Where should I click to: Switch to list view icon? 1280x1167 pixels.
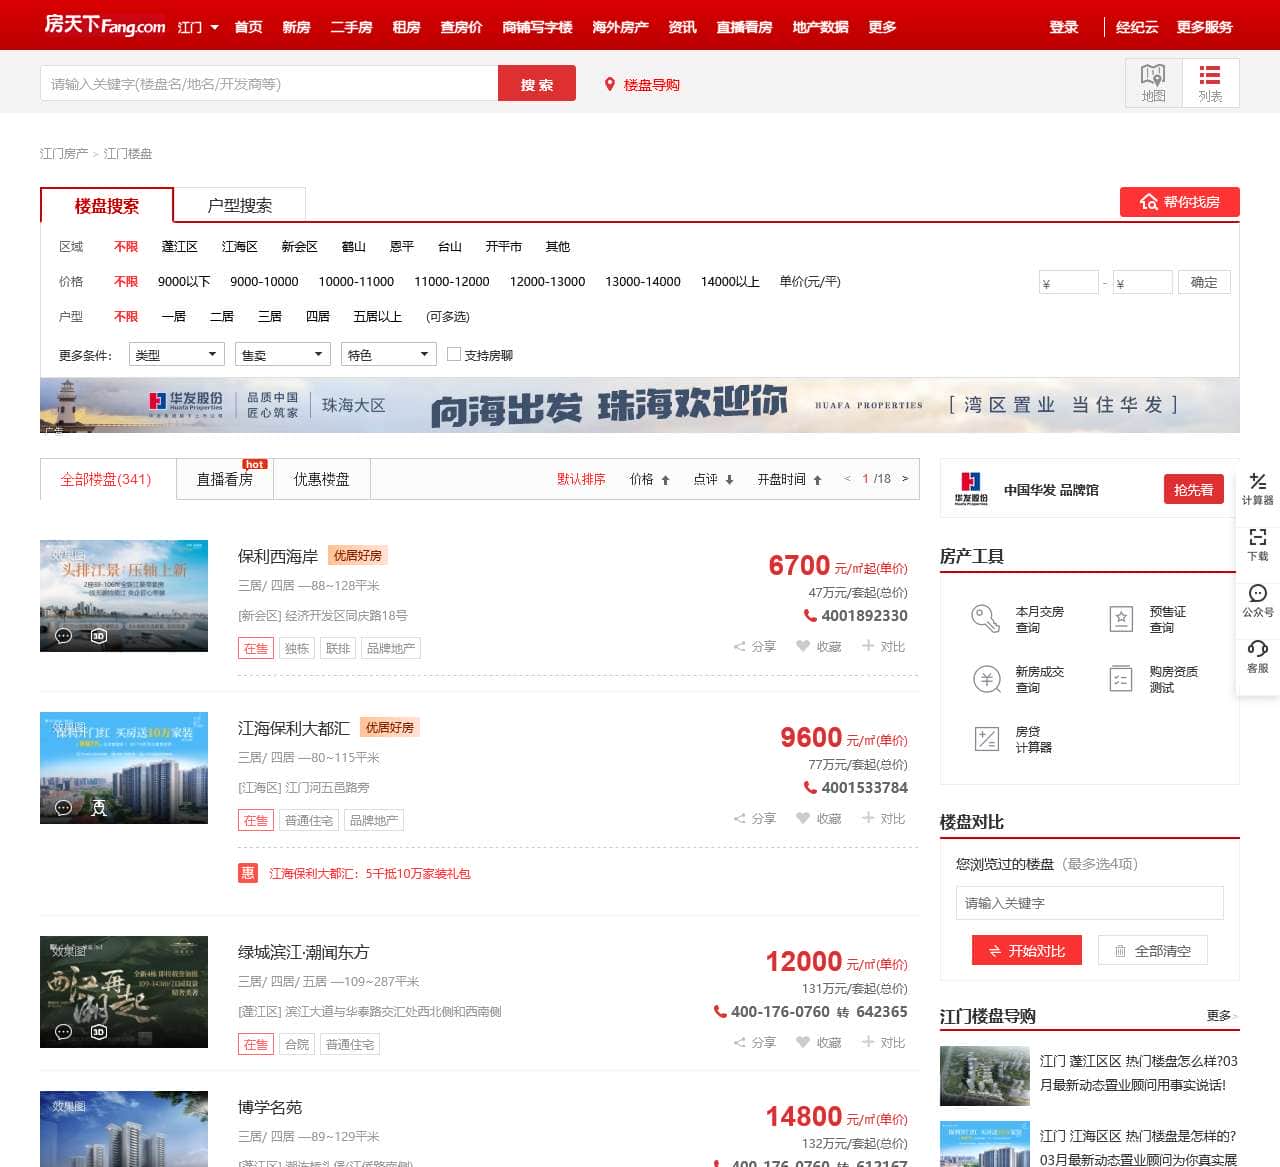pyautogui.click(x=1210, y=82)
